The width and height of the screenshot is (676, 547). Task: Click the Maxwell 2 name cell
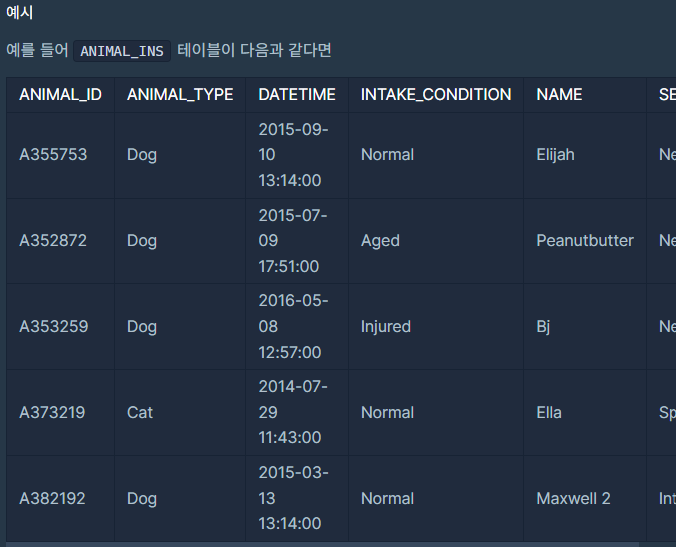coord(585,498)
